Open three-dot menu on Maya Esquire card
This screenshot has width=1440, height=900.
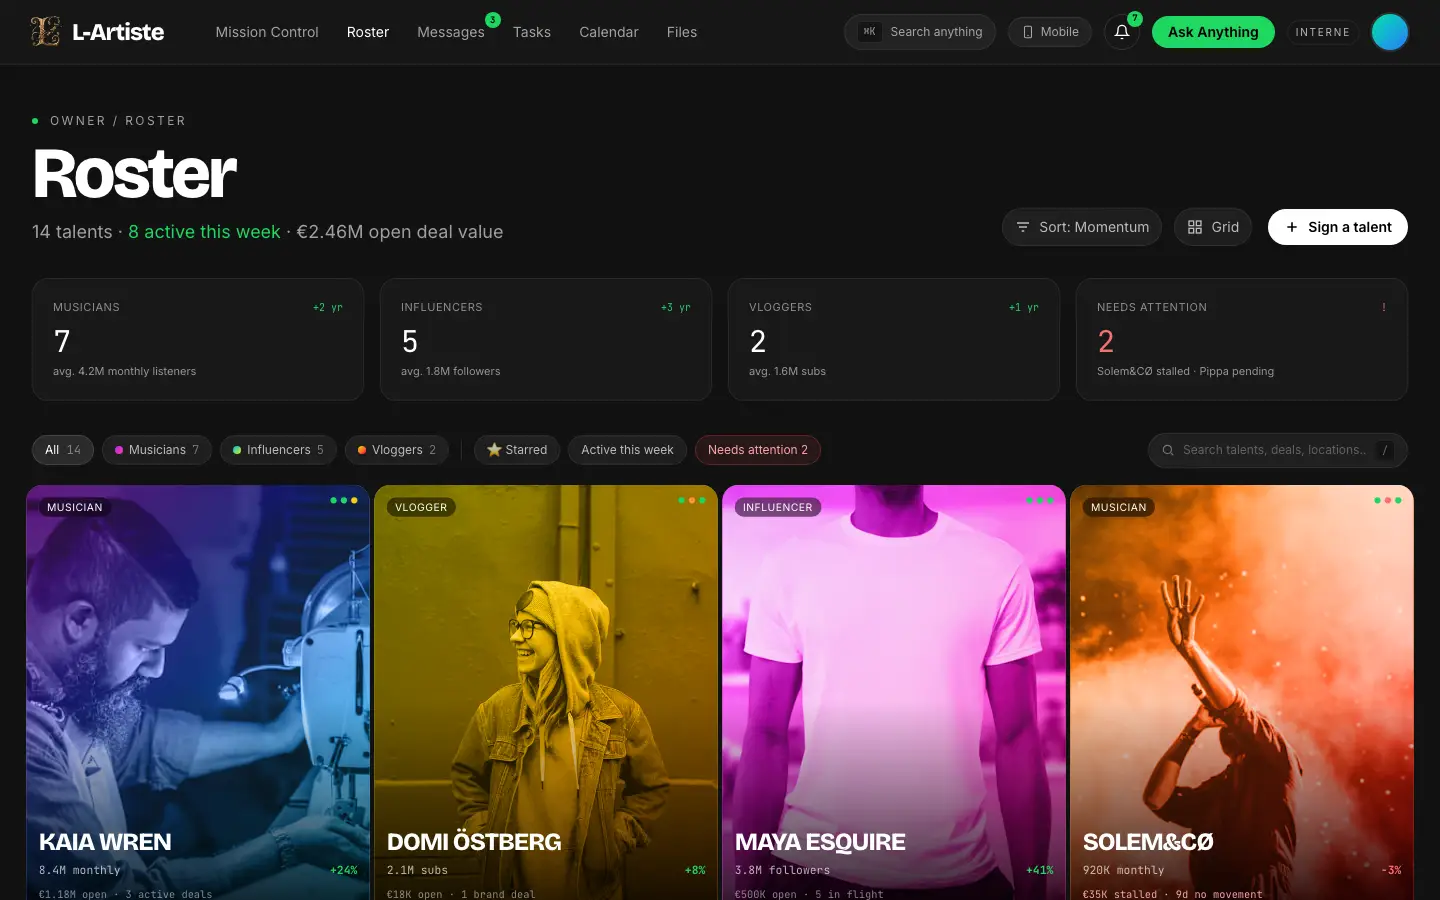(x=1040, y=500)
